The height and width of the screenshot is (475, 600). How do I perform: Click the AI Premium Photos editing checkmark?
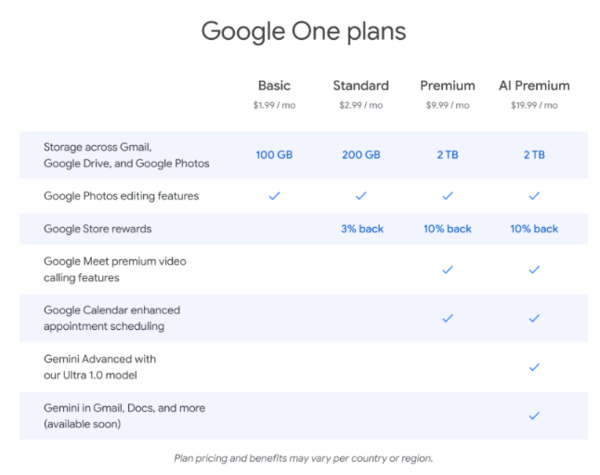pos(534,196)
